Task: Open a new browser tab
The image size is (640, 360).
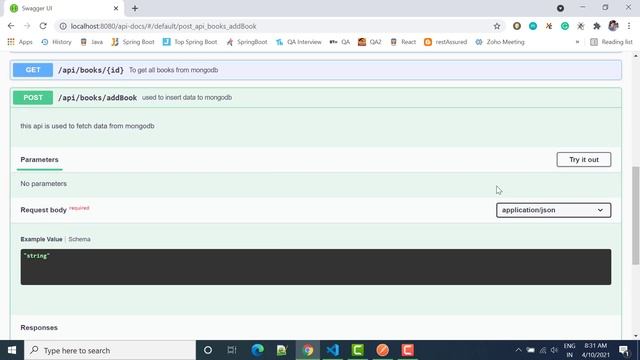Action: (135, 8)
